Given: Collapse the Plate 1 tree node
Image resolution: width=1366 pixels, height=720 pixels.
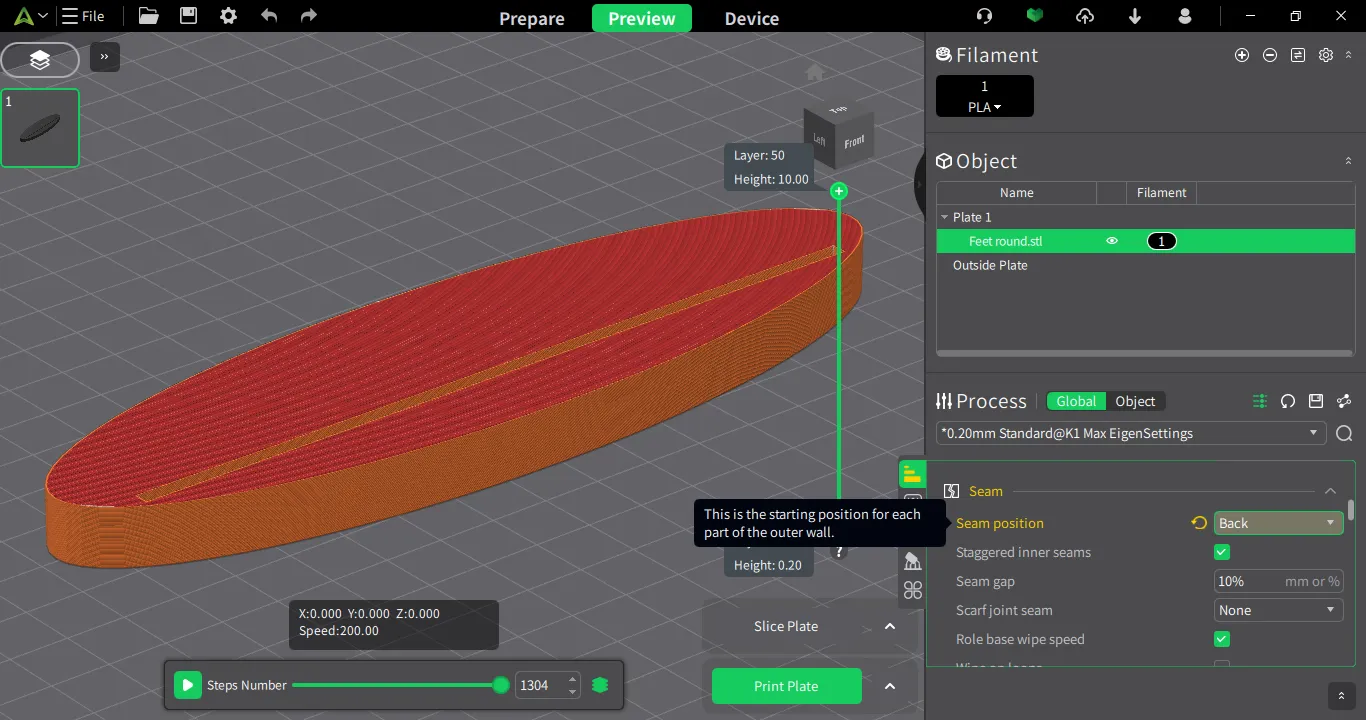Looking at the screenshot, I should (x=944, y=217).
